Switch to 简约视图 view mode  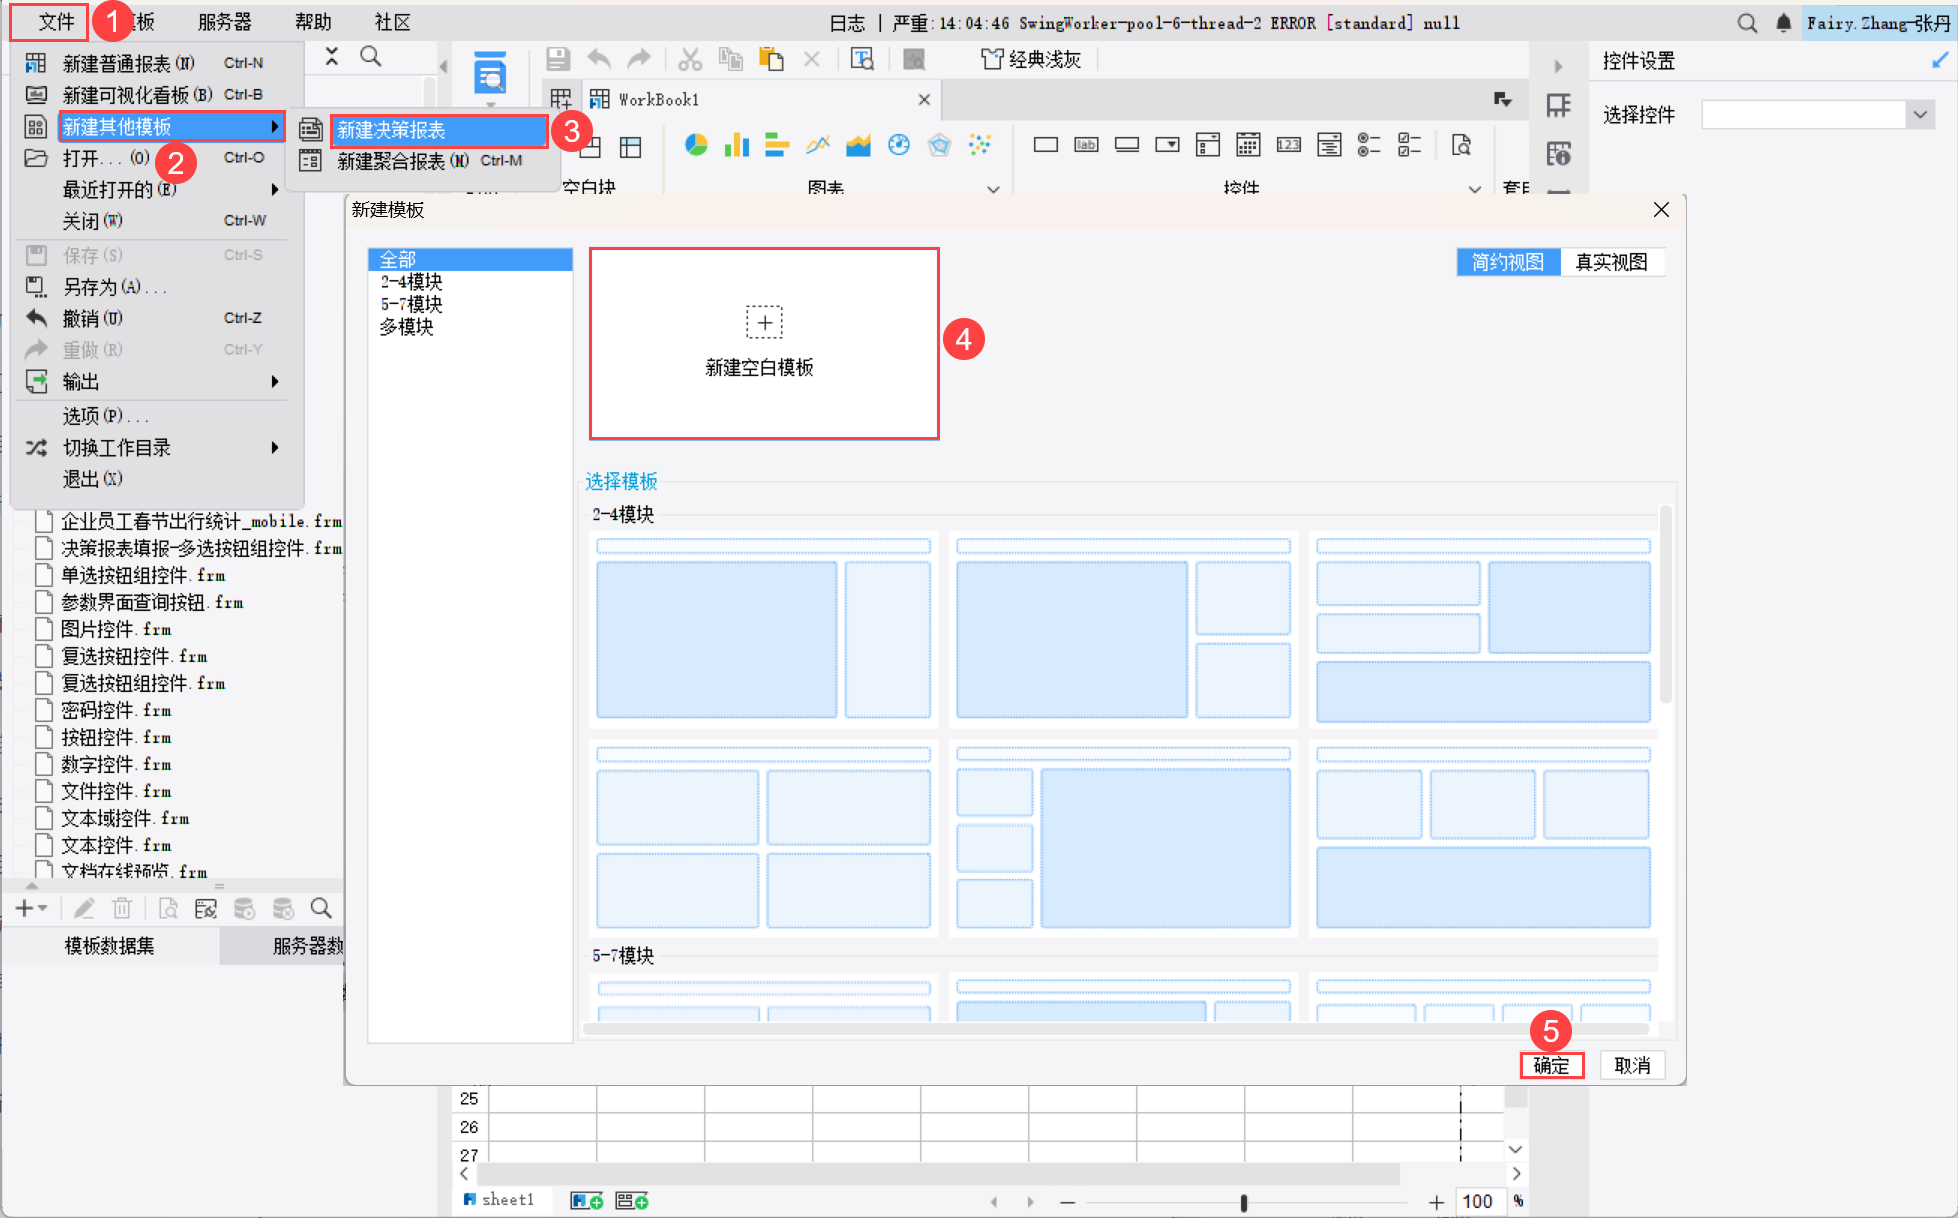pos(1507,262)
